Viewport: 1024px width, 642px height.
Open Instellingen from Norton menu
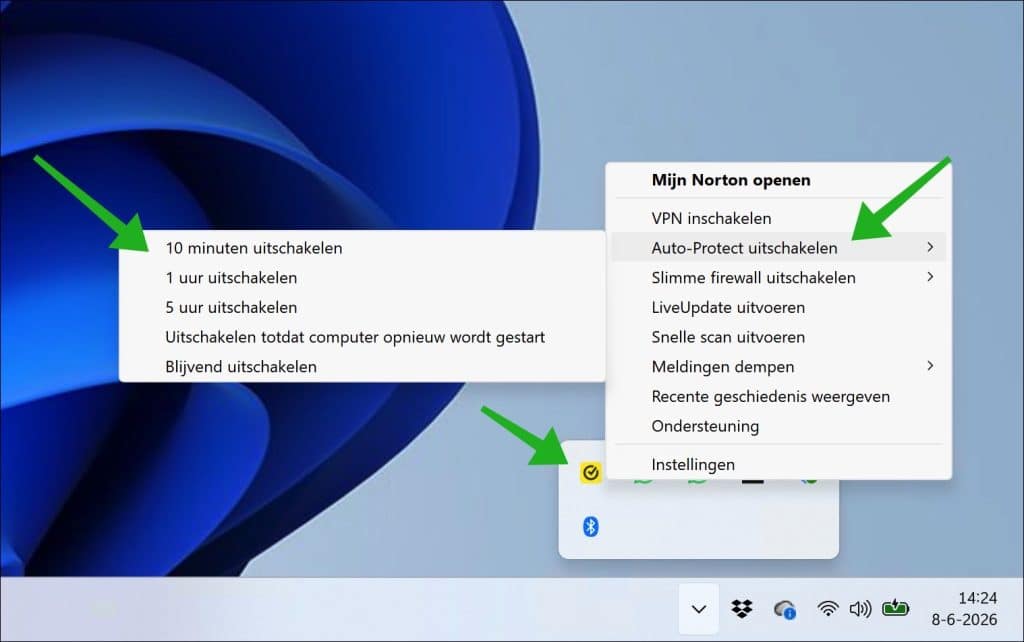pos(778,464)
